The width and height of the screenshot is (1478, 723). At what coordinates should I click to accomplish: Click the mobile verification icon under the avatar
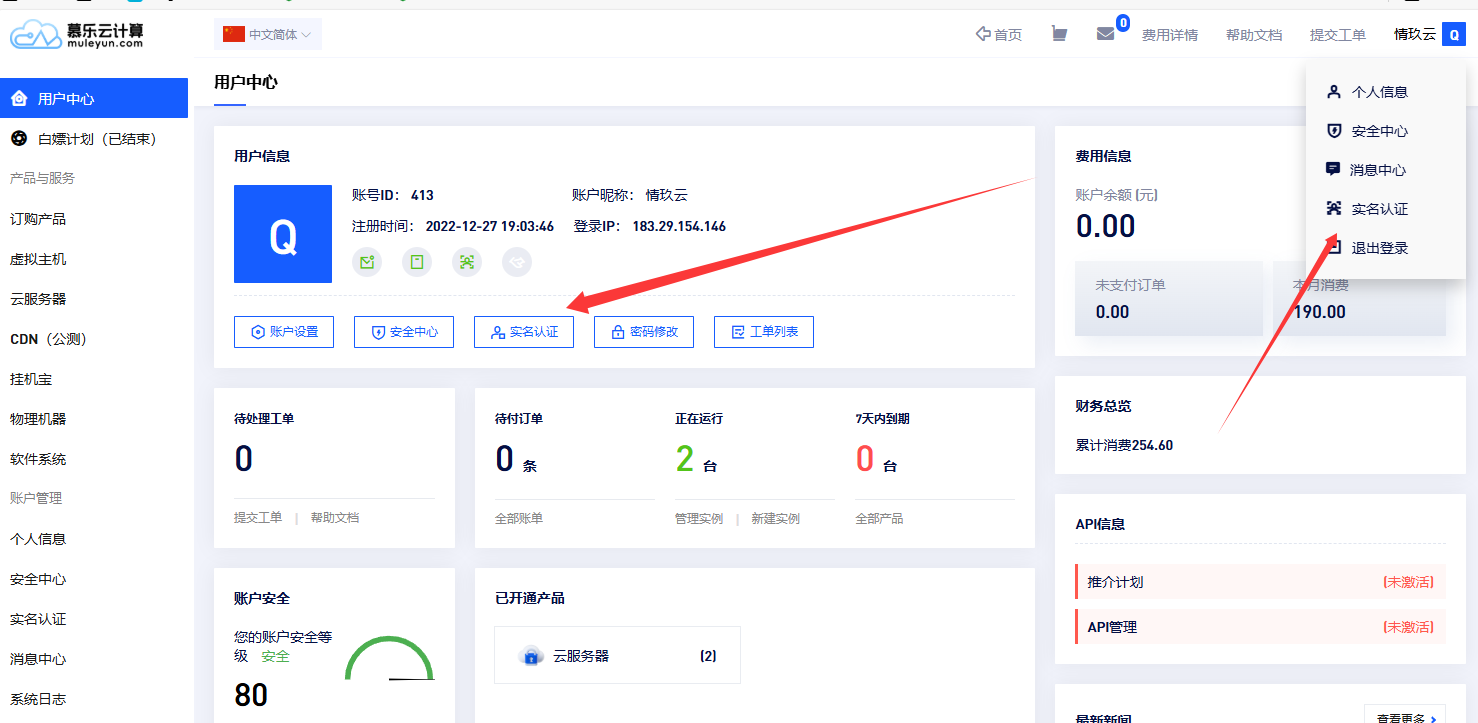click(417, 262)
